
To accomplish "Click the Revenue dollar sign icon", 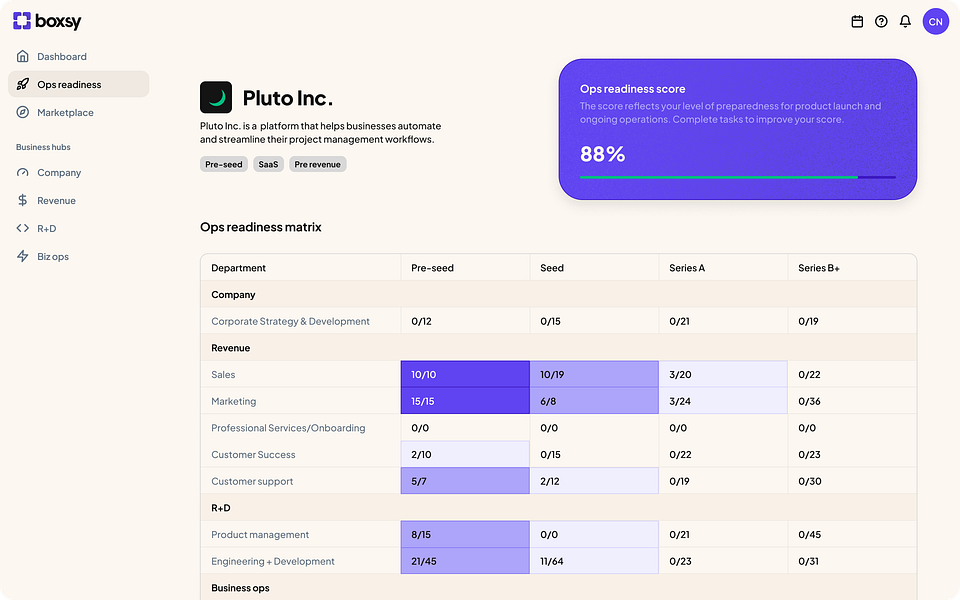I will pos(23,201).
